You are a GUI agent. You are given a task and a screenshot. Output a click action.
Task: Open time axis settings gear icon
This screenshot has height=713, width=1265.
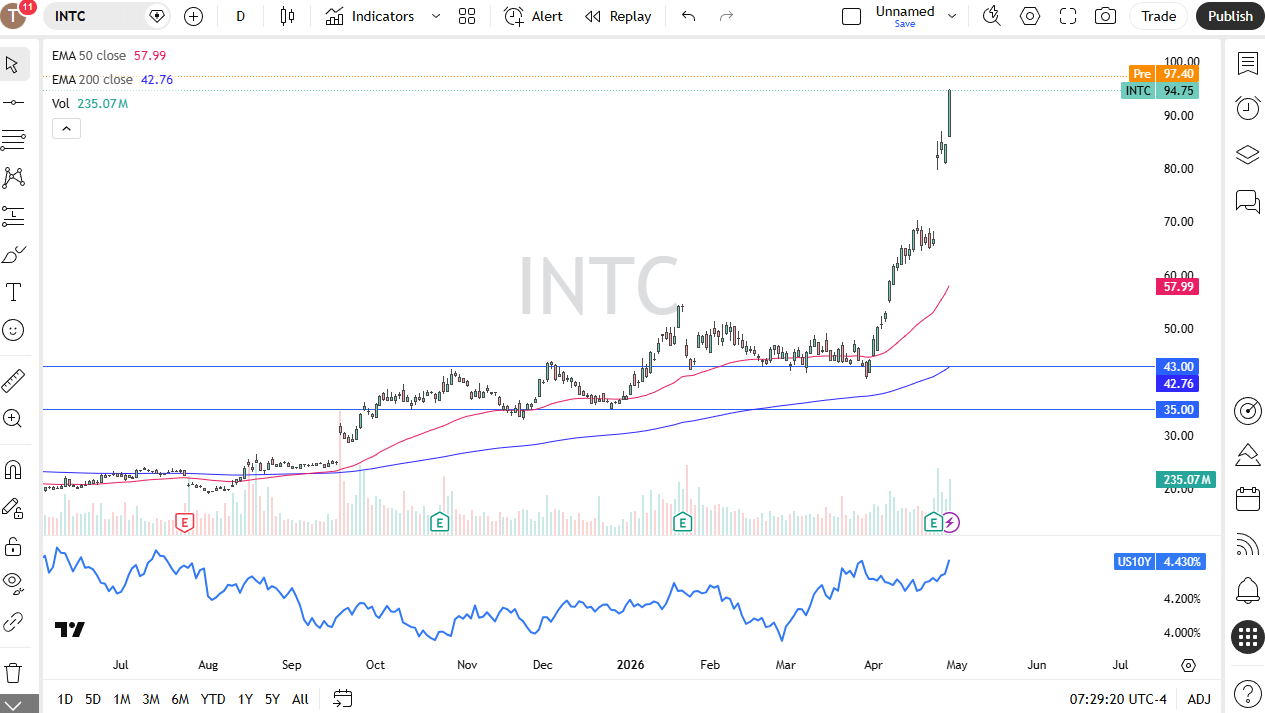1188,665
